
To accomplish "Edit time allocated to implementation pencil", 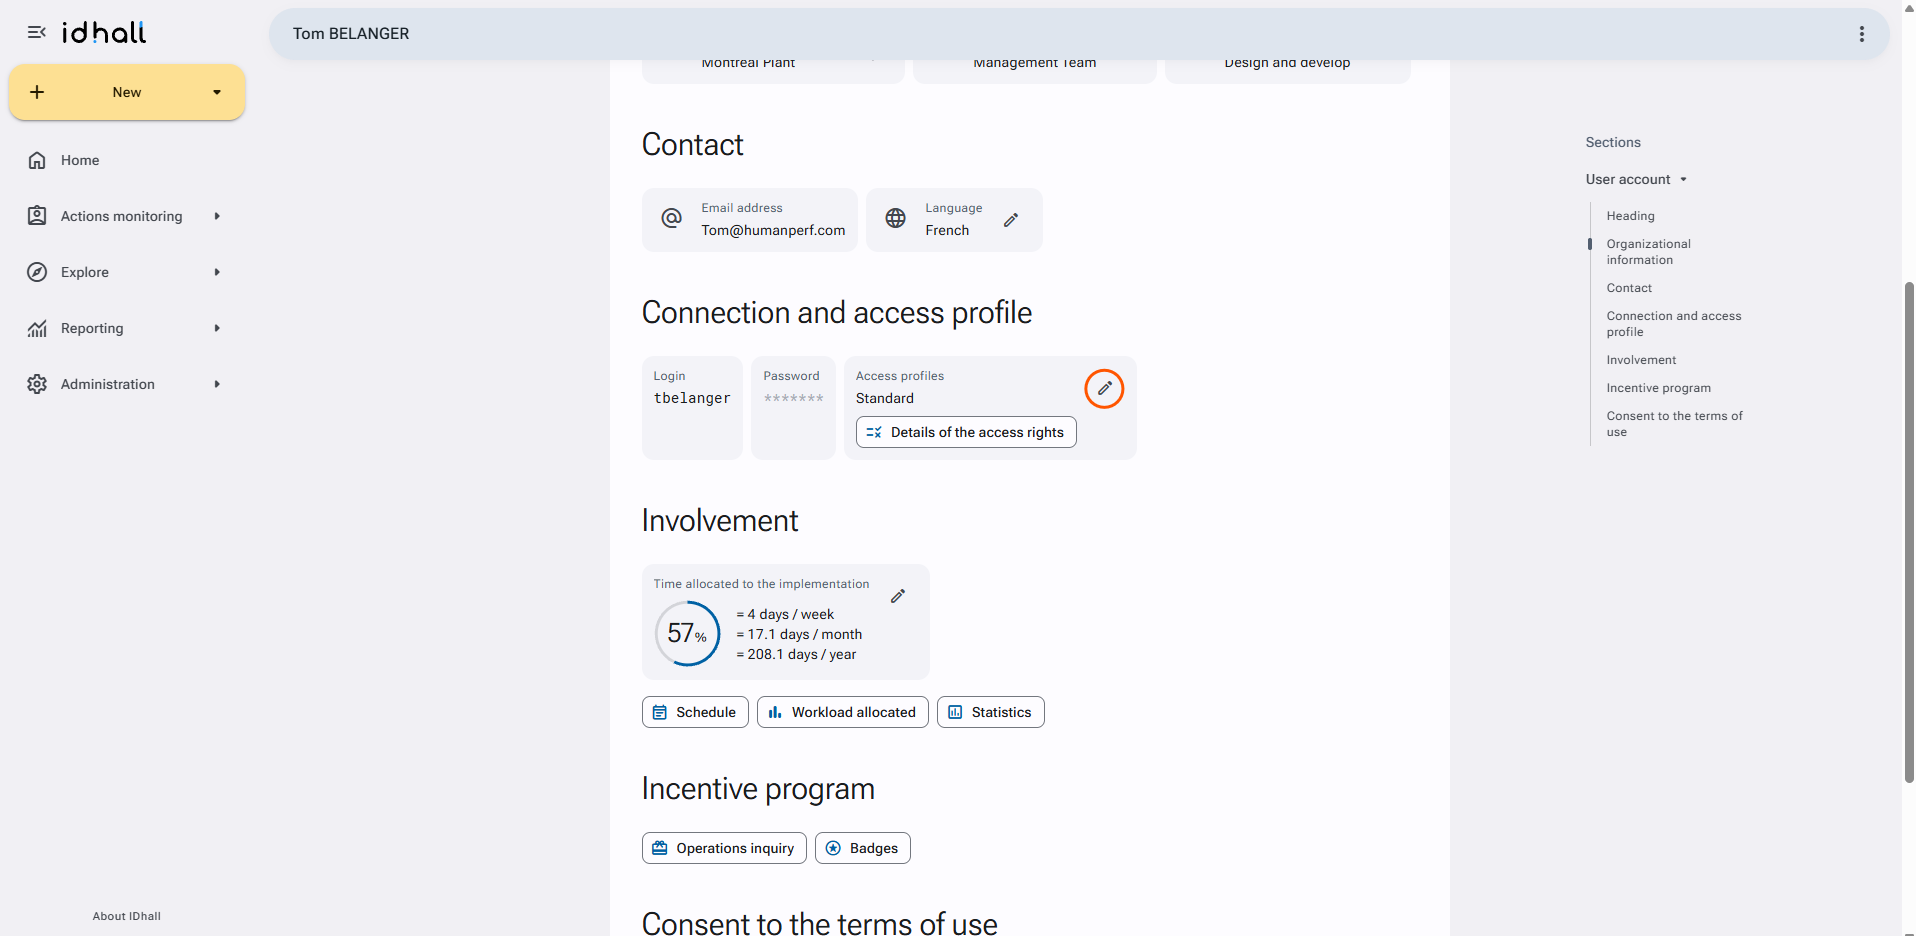I will (898, 596).
